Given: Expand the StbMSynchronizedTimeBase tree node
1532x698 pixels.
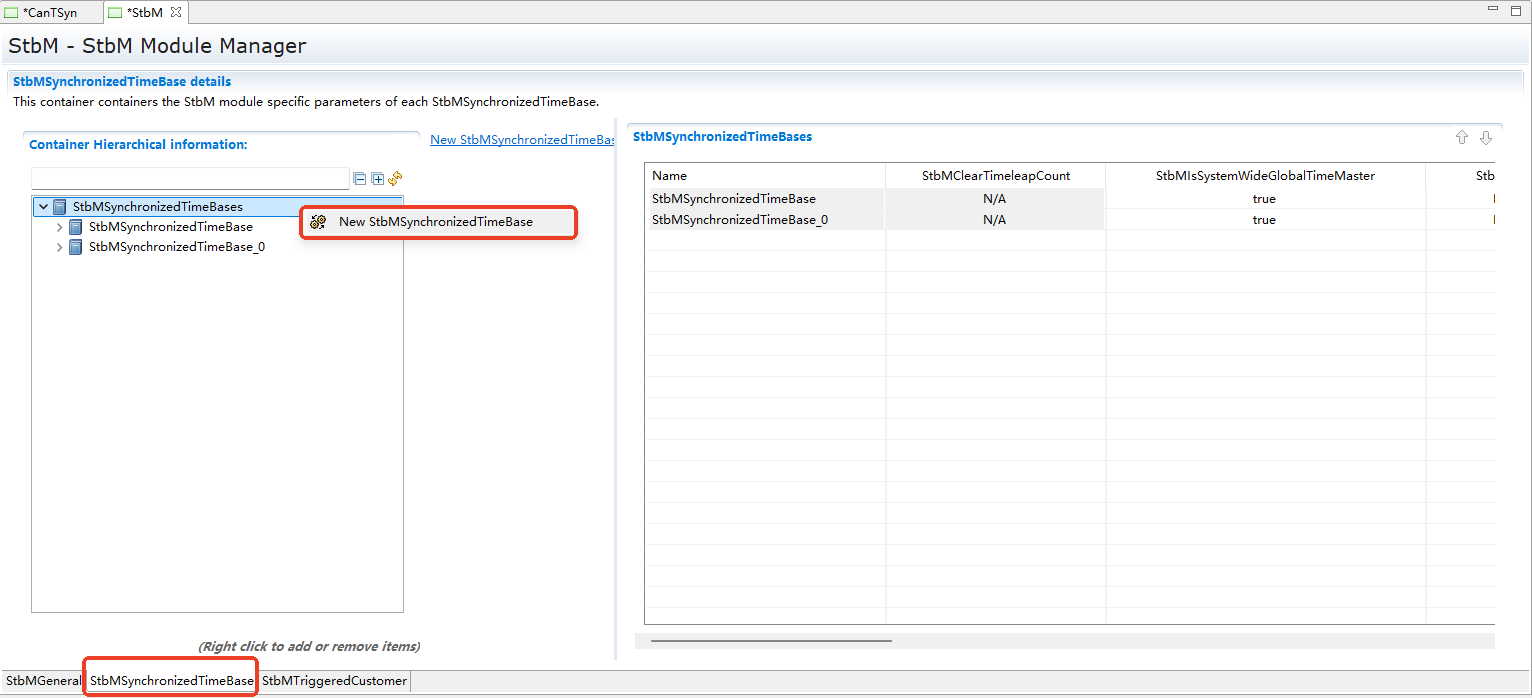Looking at the screenshot, I should [60, 227].
